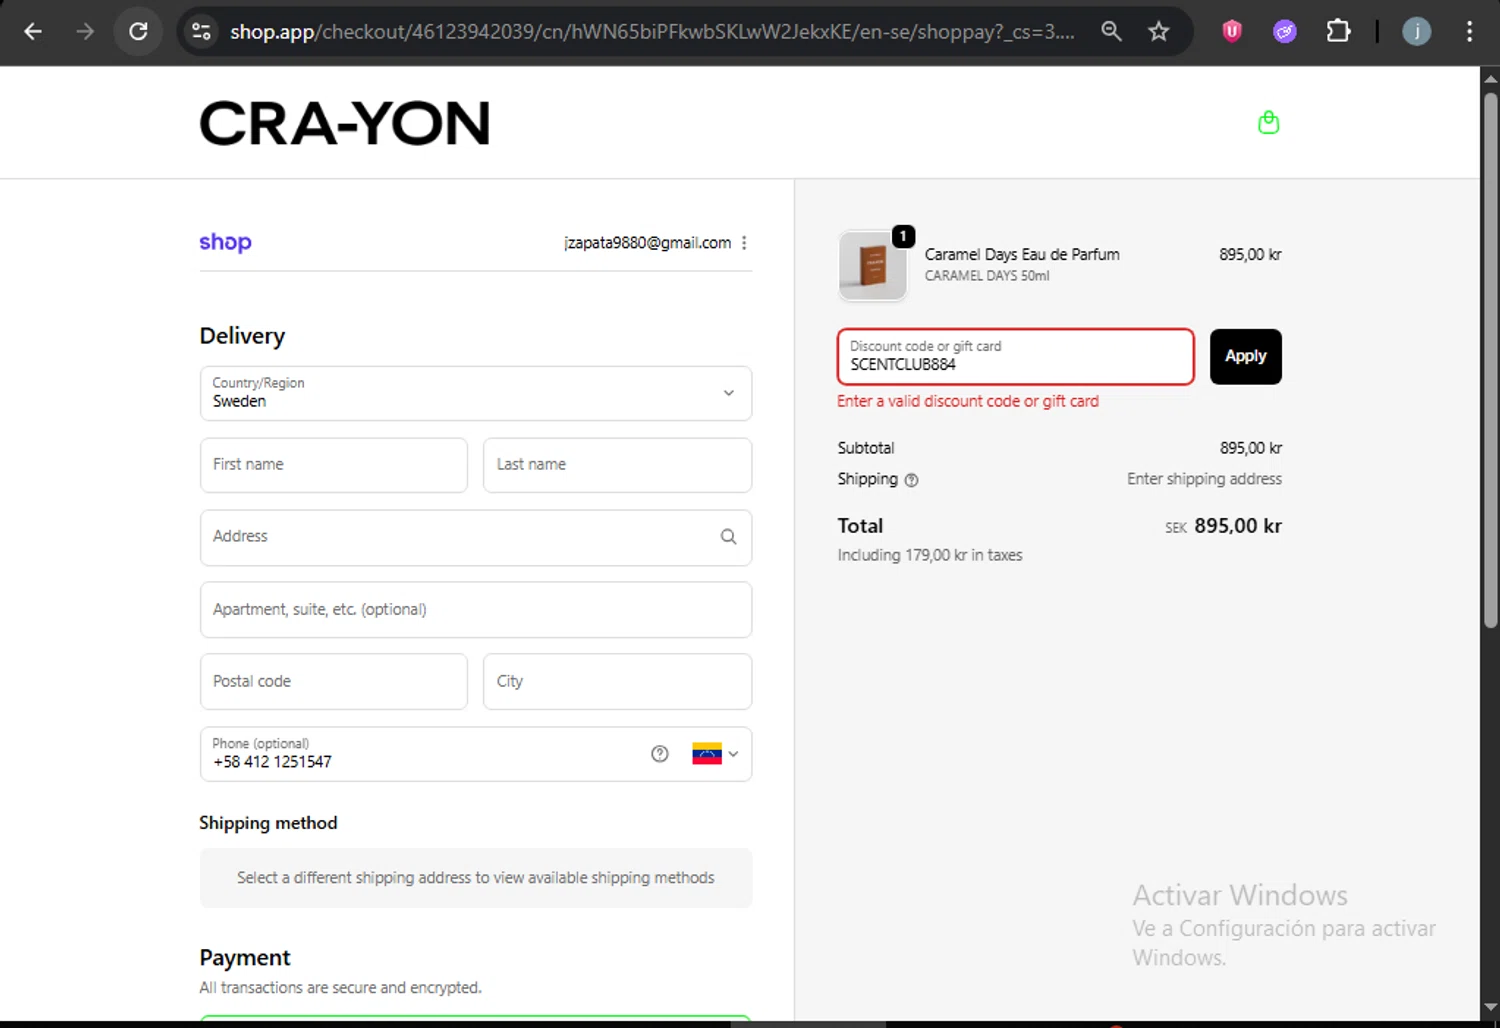Show shipping info help icon
Screen dimensions: 1500x1028
pos(911,480)
